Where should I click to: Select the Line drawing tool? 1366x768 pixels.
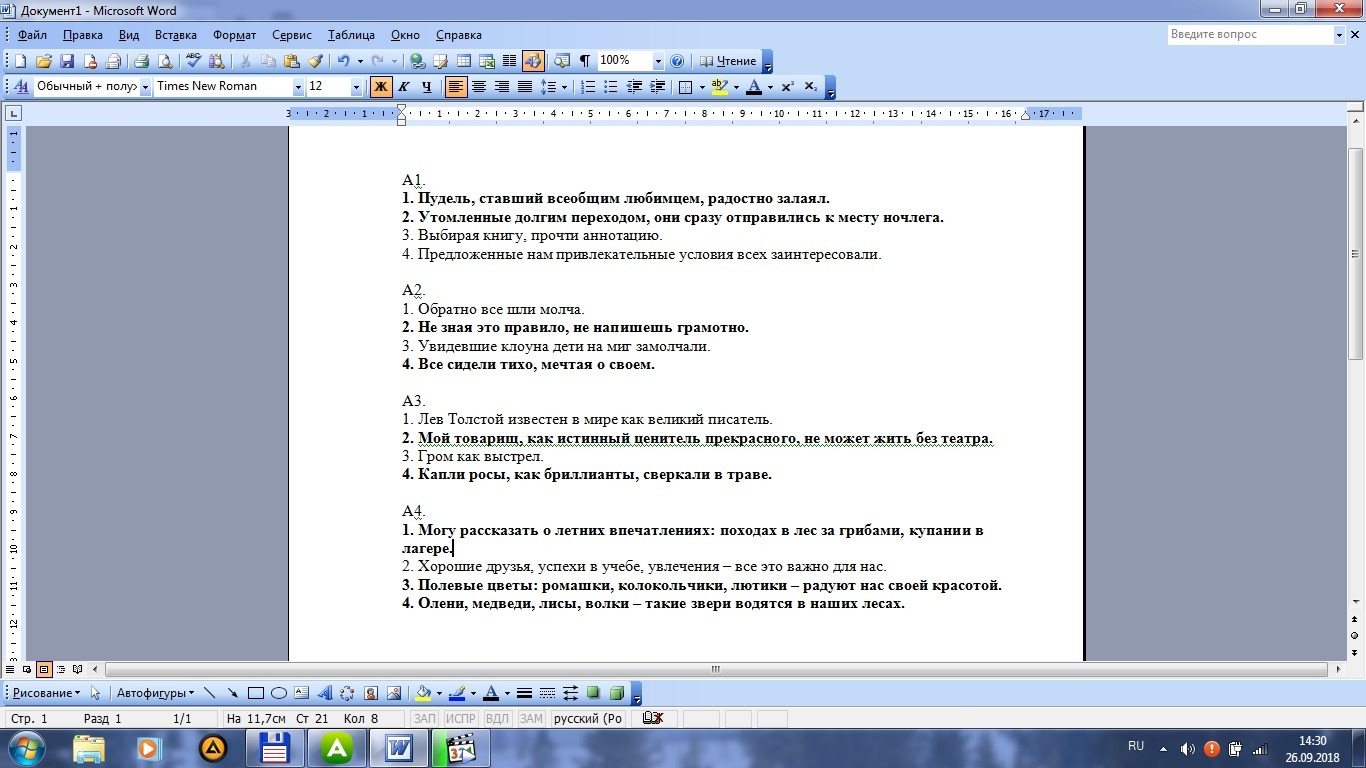(209, 693)
